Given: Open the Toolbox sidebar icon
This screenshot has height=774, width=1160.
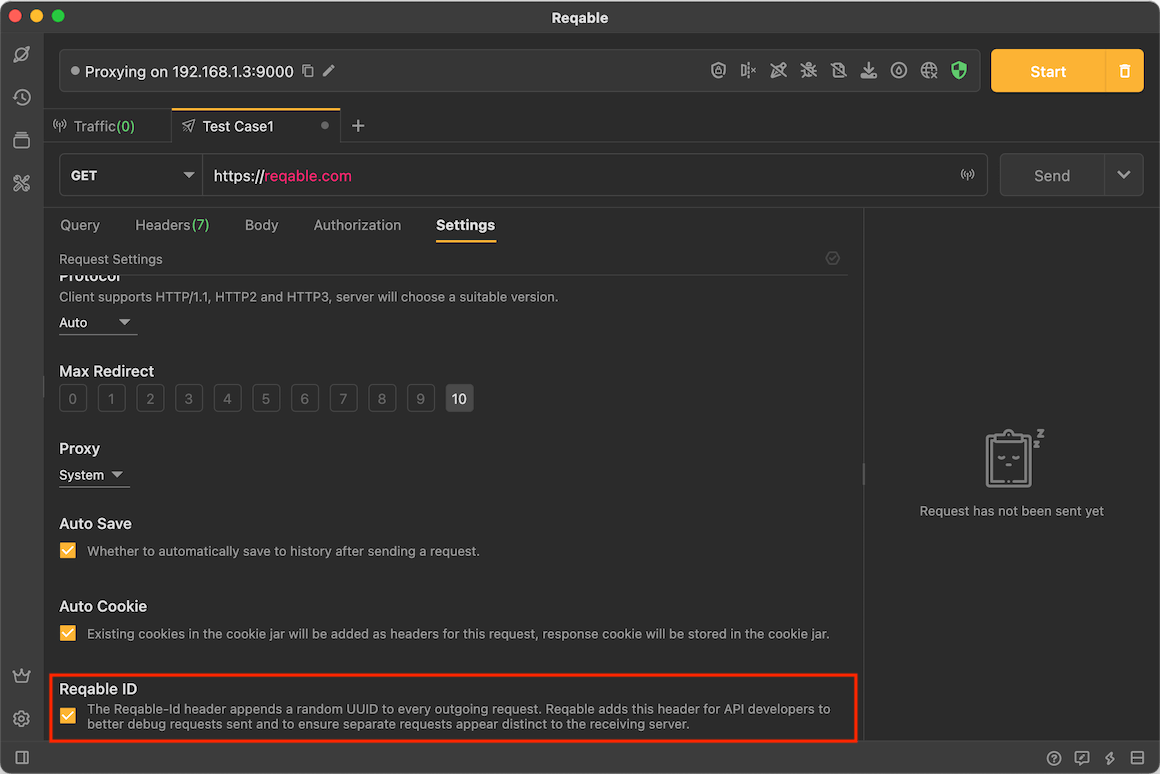Looking at the screenshot, I should (x=21, y=183).
